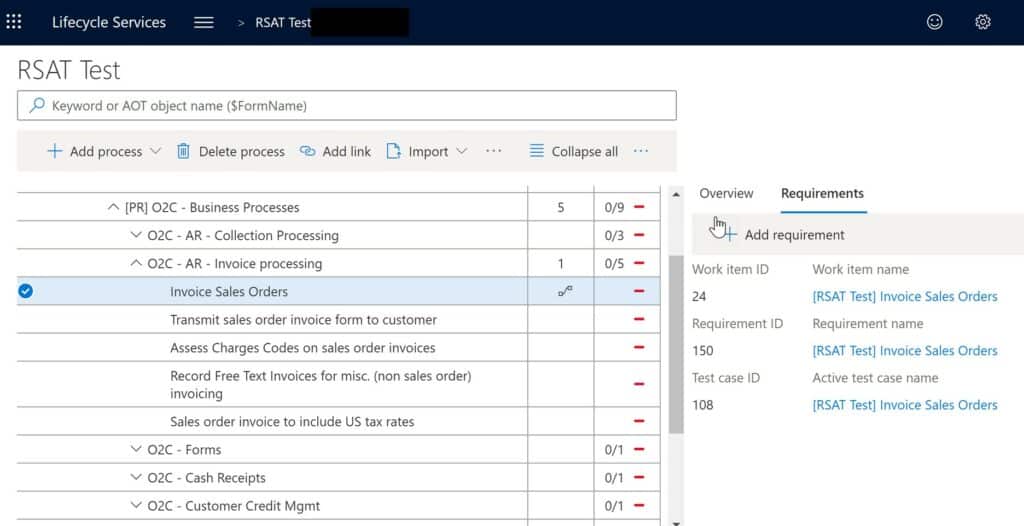
Task: Click the plus icon of Add process
Action: pos(55,151)
